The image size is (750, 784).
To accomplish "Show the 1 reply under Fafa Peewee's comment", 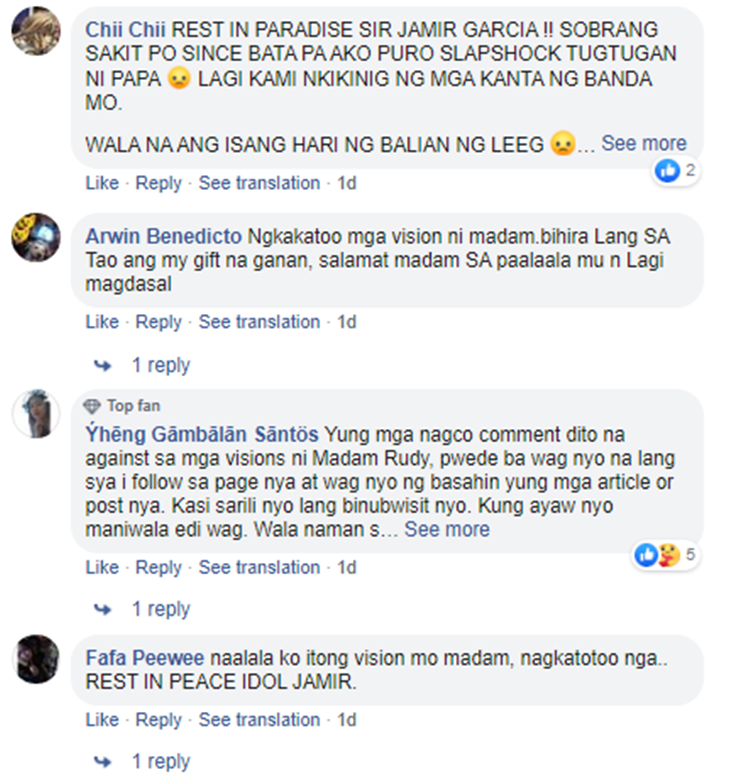I will [161, 762].
